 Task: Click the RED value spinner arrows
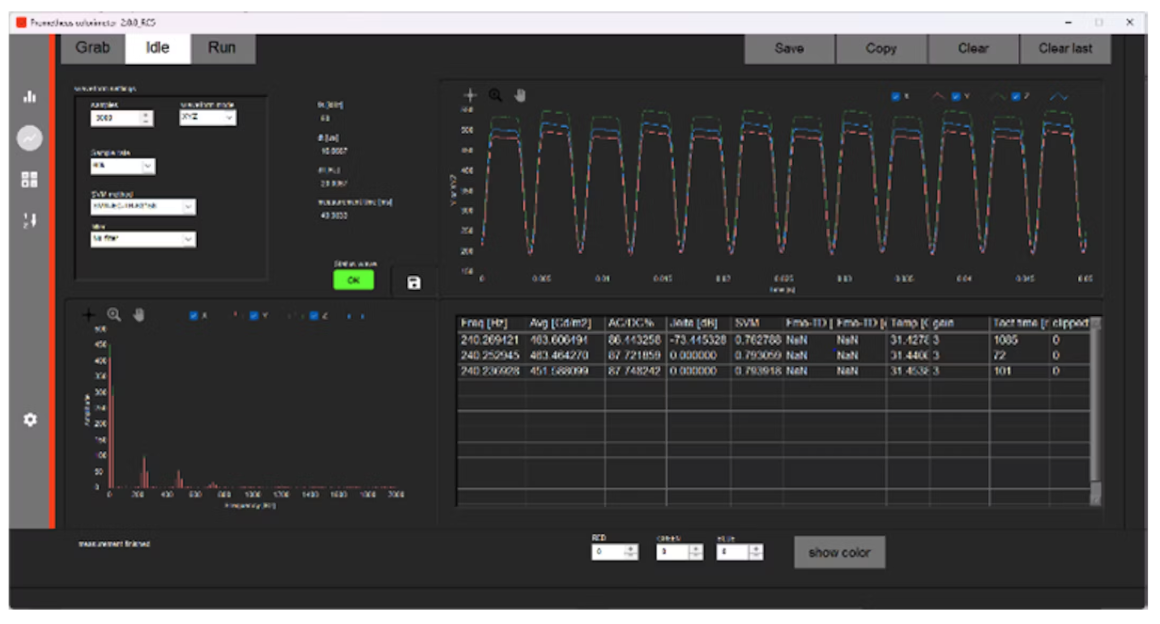[631, 552]
